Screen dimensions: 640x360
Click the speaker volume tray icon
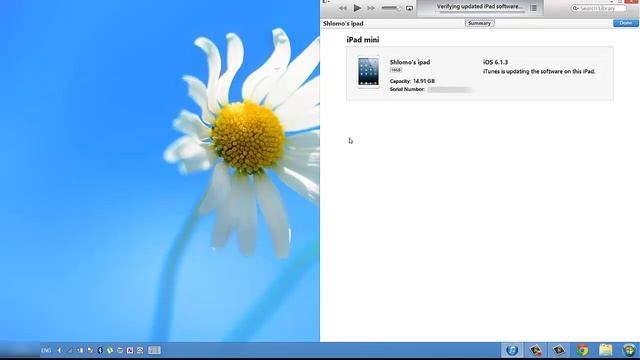60,350
